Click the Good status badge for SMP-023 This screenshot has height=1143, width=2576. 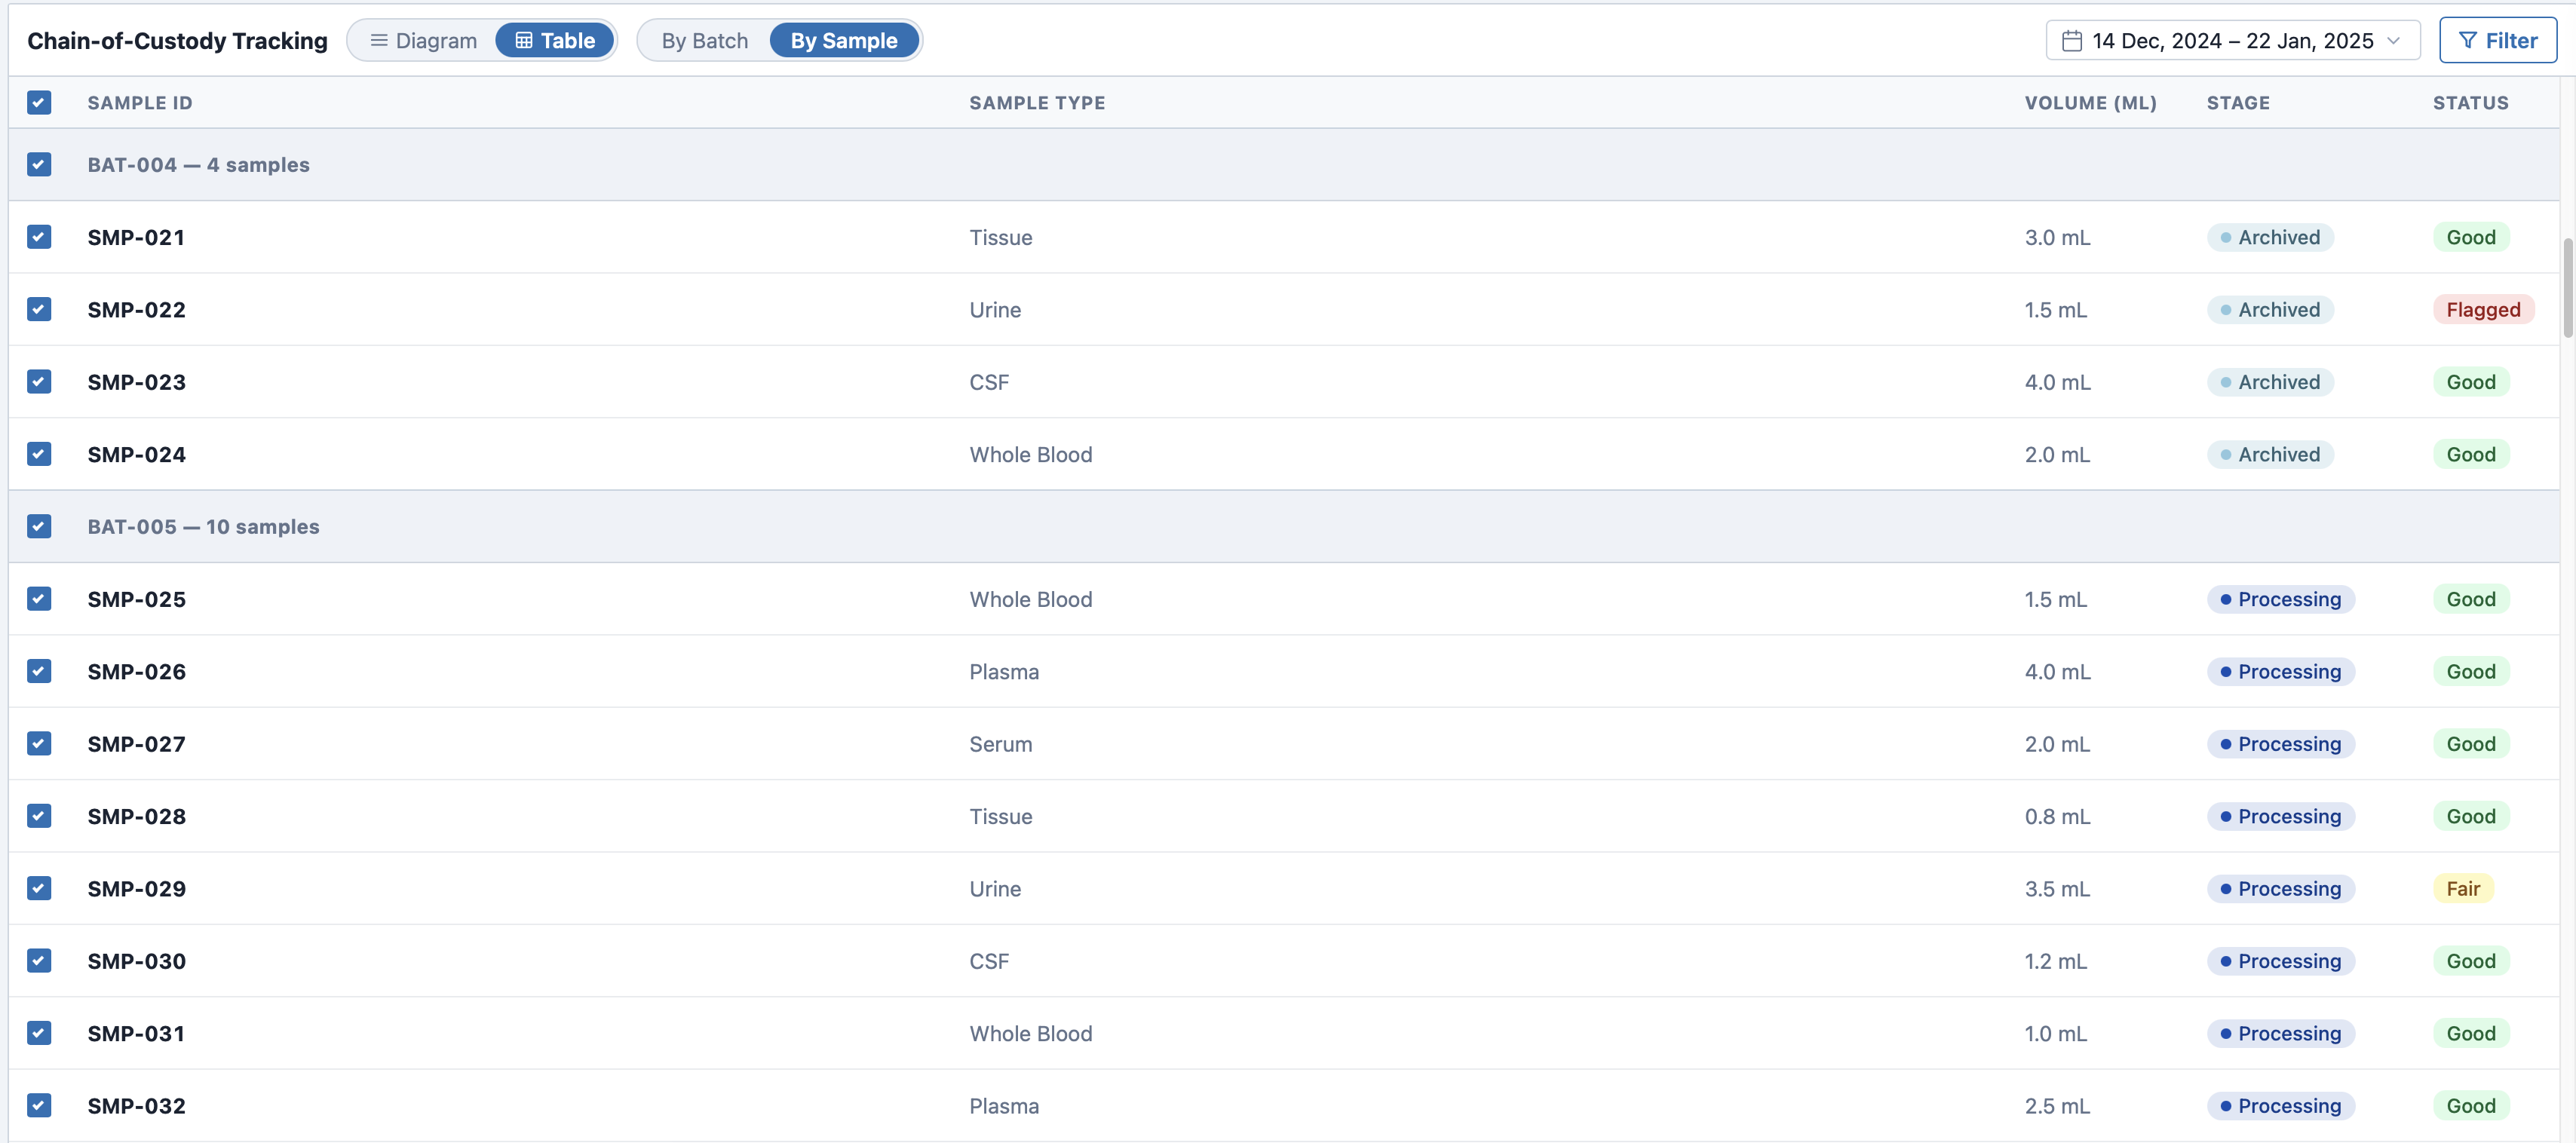[x=2471, y=382]
